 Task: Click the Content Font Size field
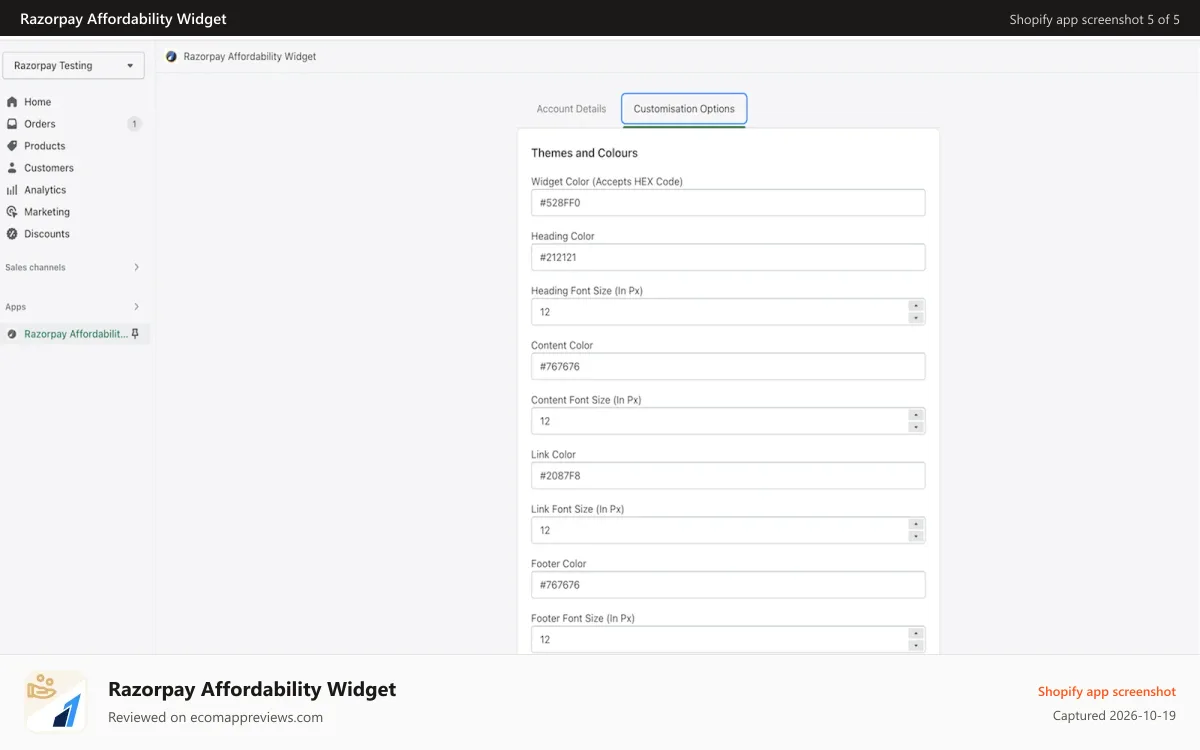(x=728, y=421)
